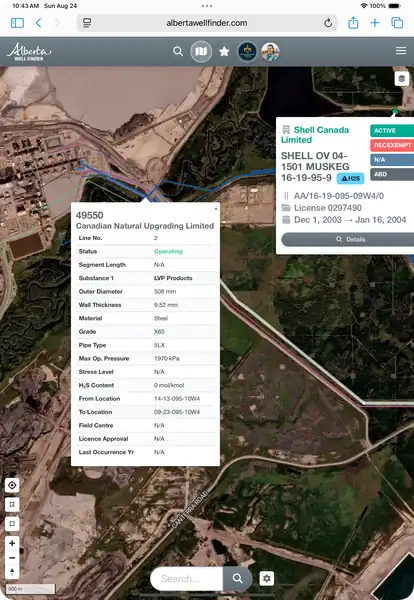
Task: Open the hamburger menu
Action: tap(401, 51)
